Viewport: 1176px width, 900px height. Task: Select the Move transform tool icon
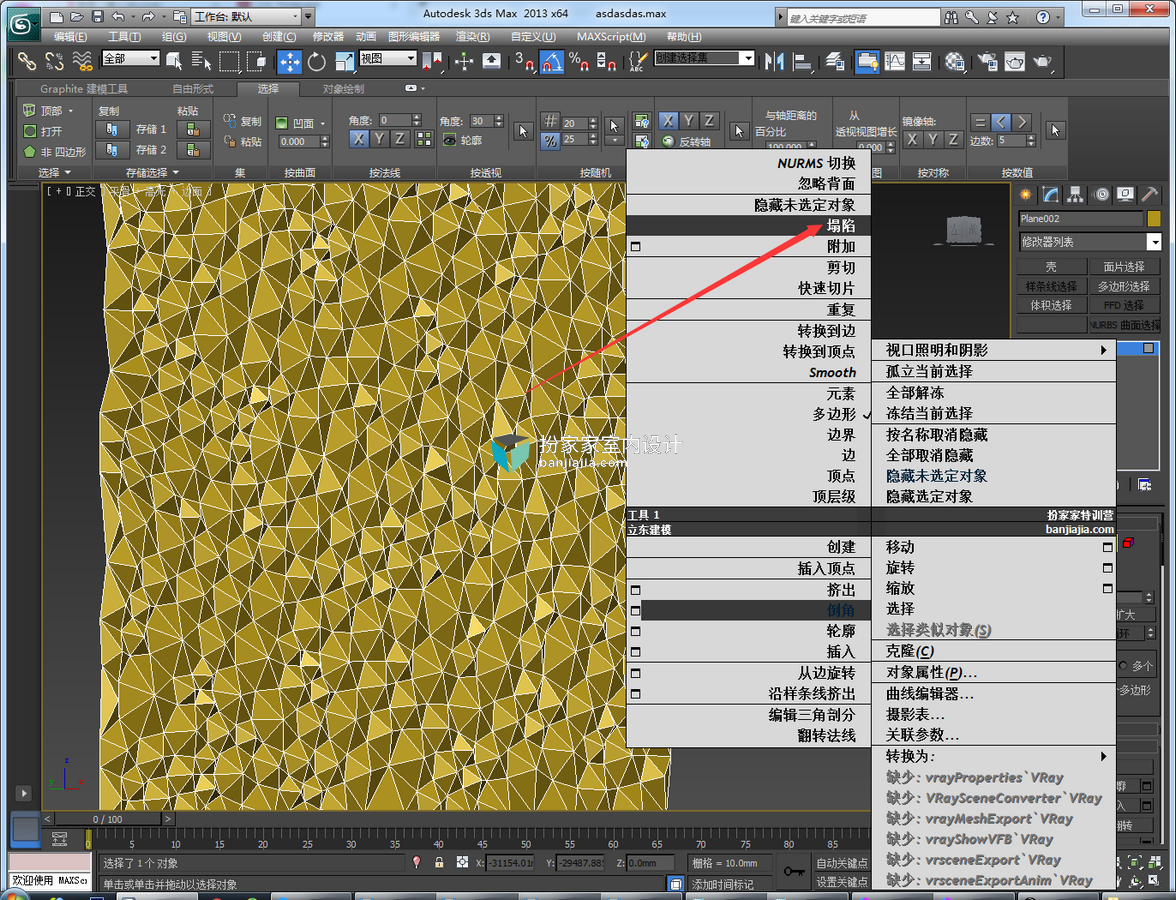tap(290, 62)
